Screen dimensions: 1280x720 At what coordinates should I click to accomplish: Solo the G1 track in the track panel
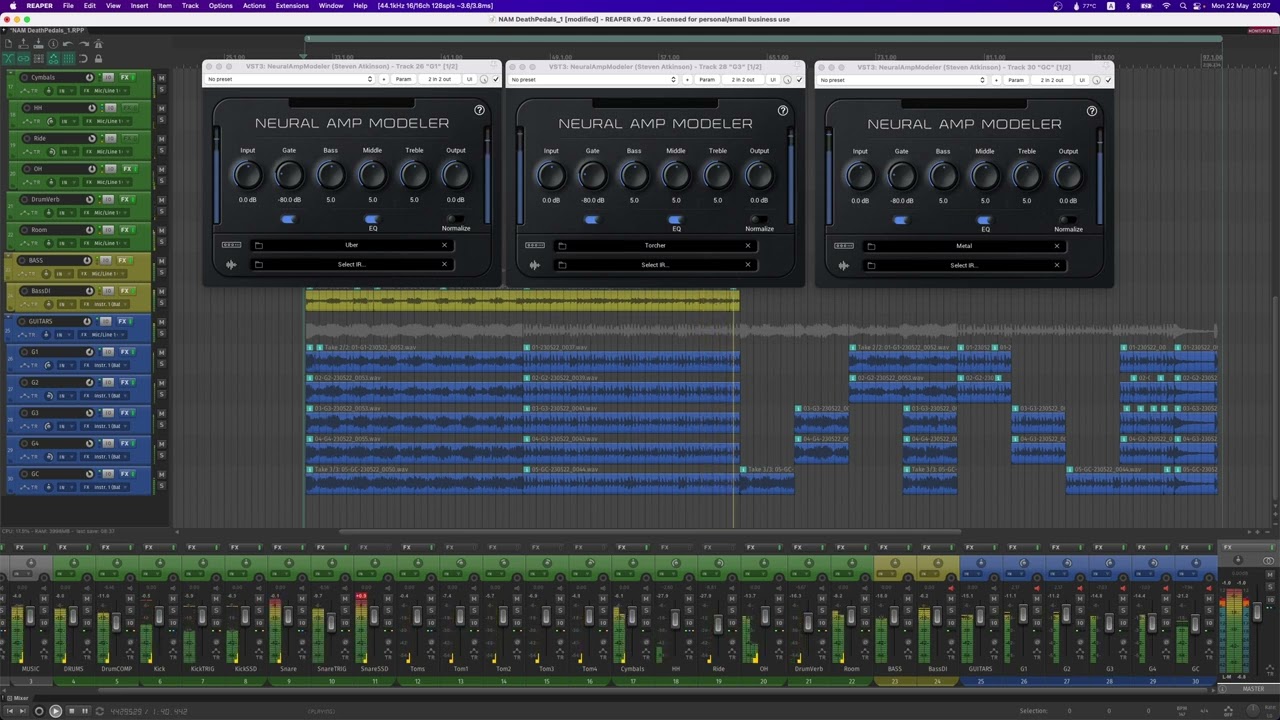coord(161,363)
